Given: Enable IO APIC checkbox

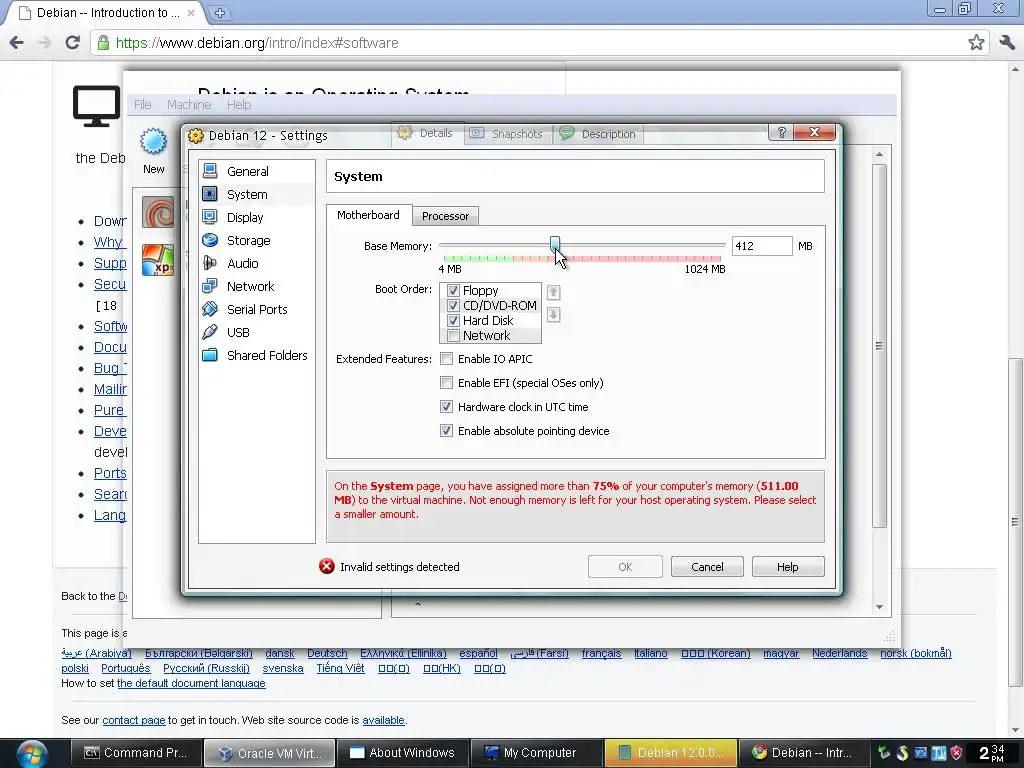Looking at the screenshot, I should tap(447, 359).
